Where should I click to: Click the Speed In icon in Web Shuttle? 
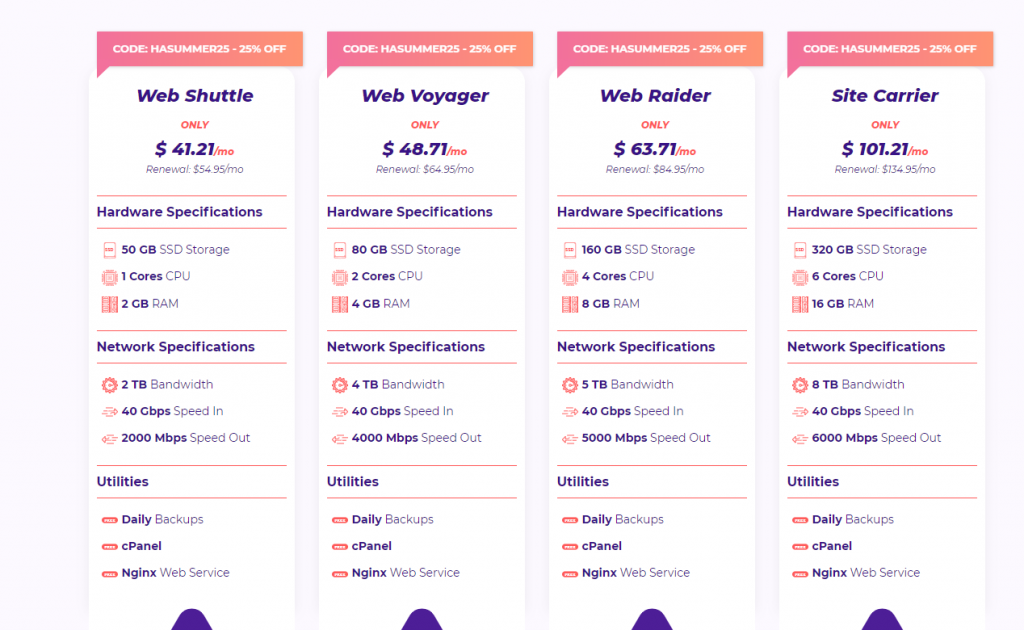110,412
